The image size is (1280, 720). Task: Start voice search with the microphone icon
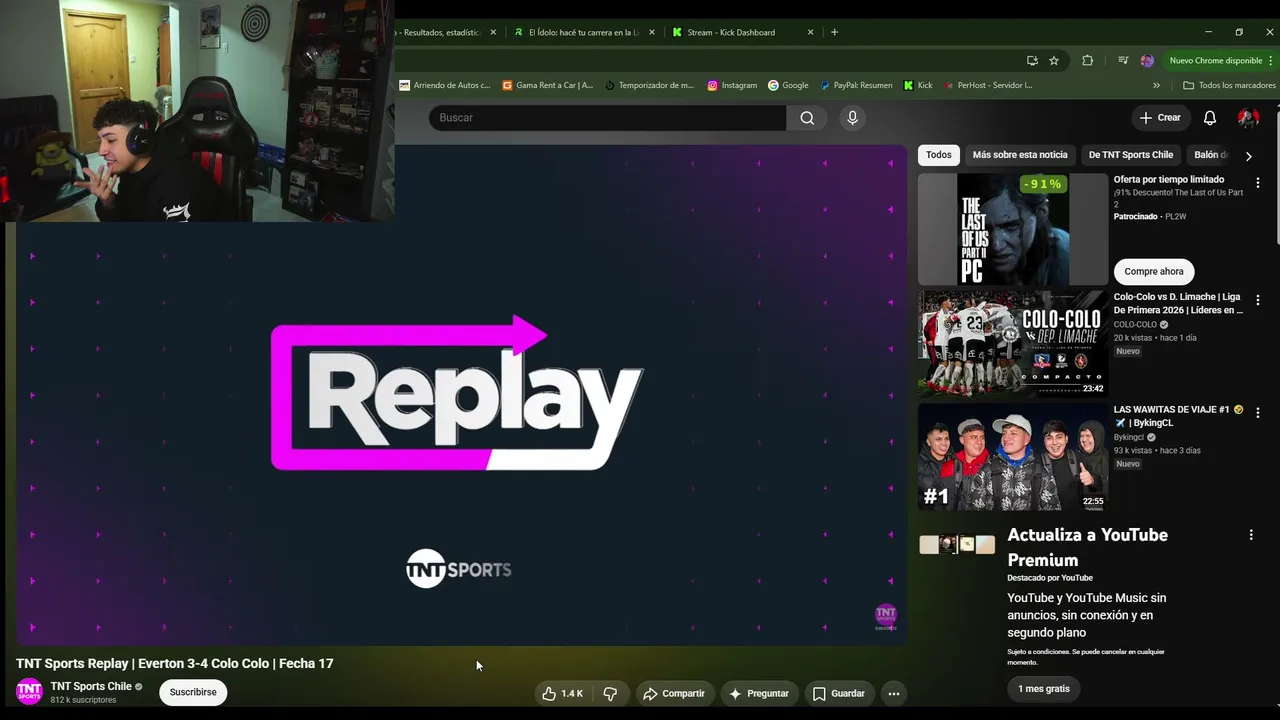click(x=852, y=118)
